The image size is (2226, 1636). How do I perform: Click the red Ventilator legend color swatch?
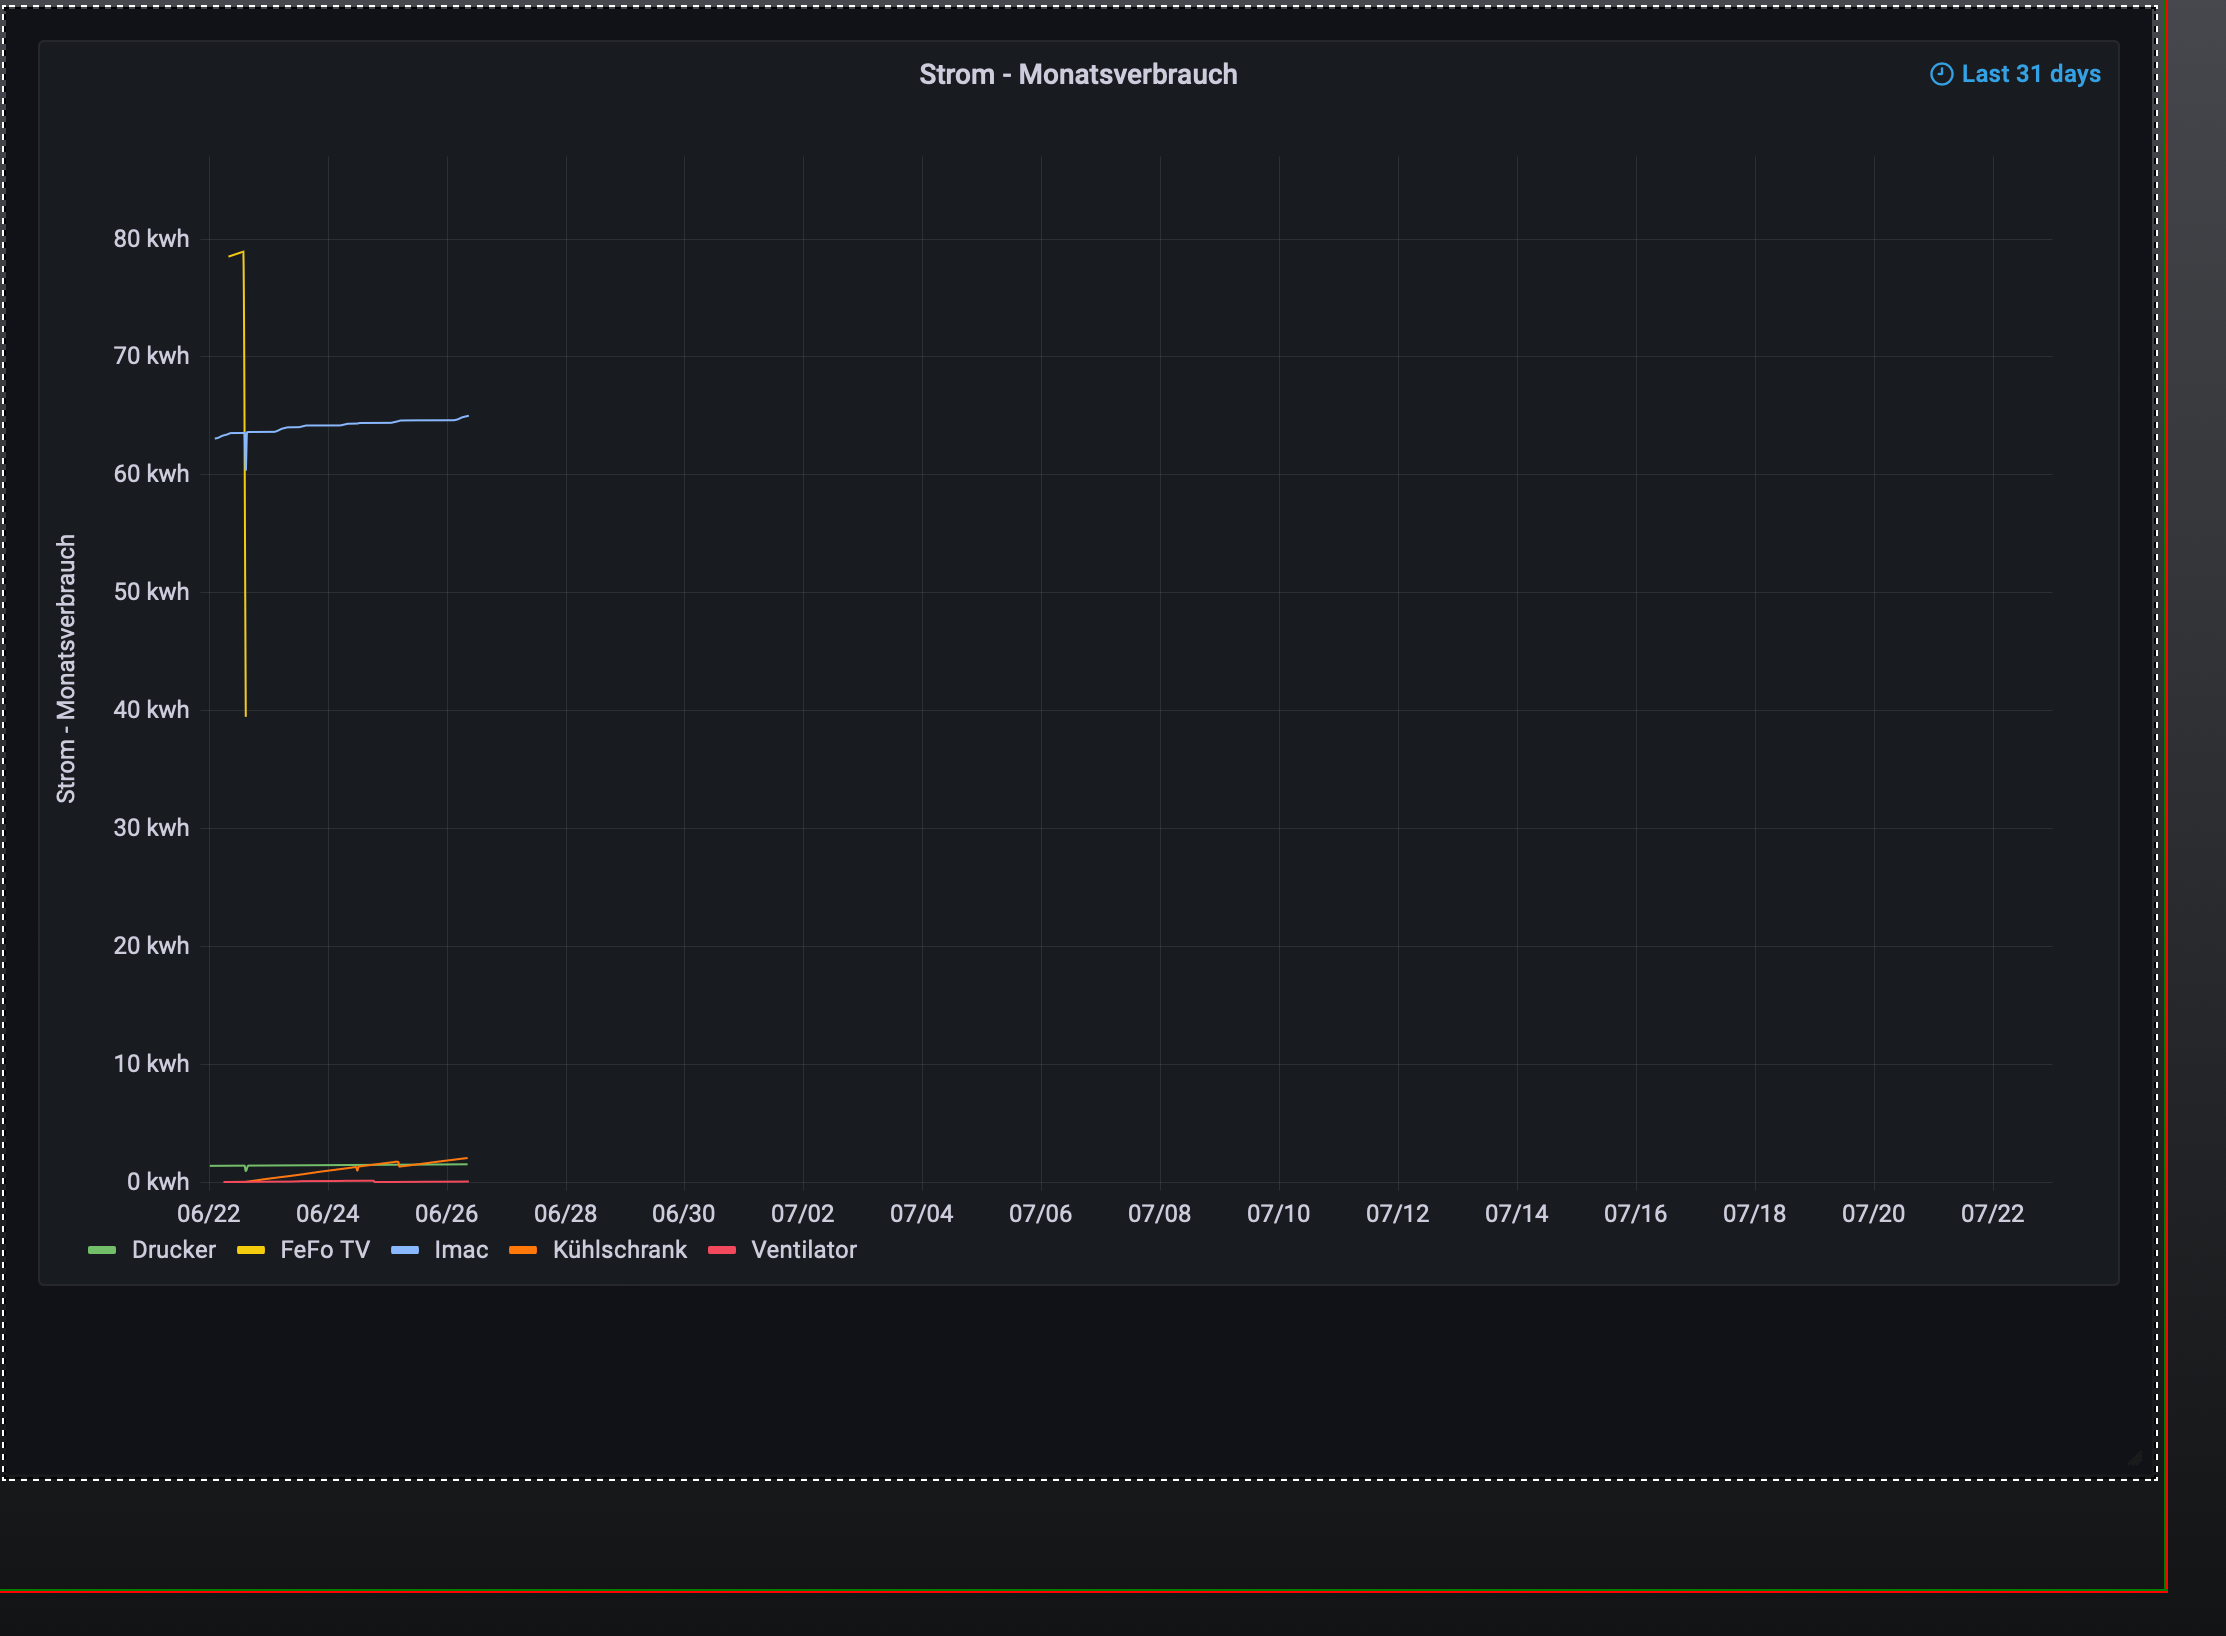point(721,1250)
